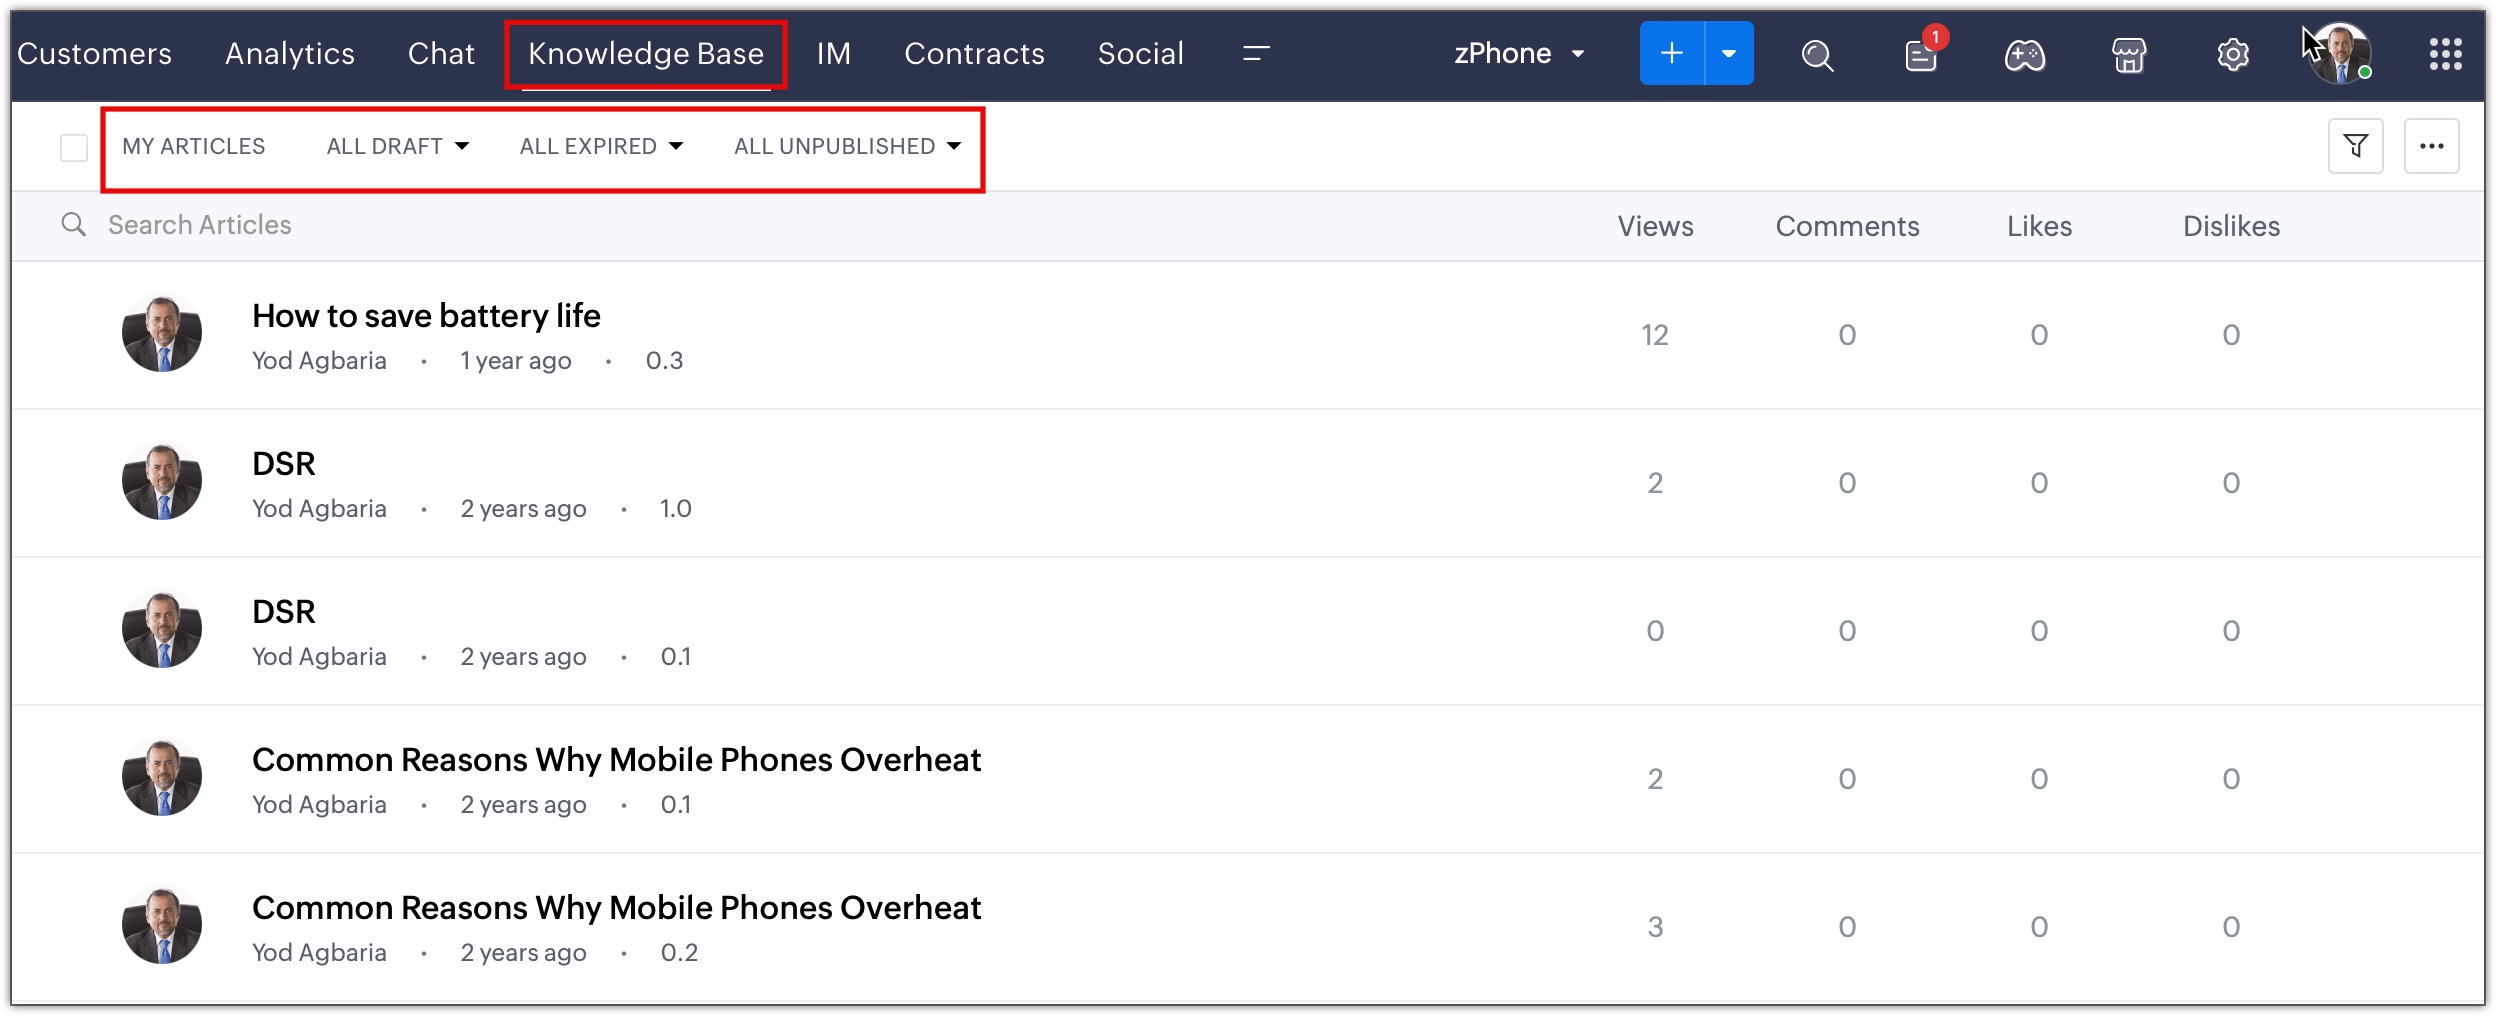Image resolution: width=2496 pixels, height=1016 pixels.
Task: Select the My Articles view
Action: click(x=194, y=147)
